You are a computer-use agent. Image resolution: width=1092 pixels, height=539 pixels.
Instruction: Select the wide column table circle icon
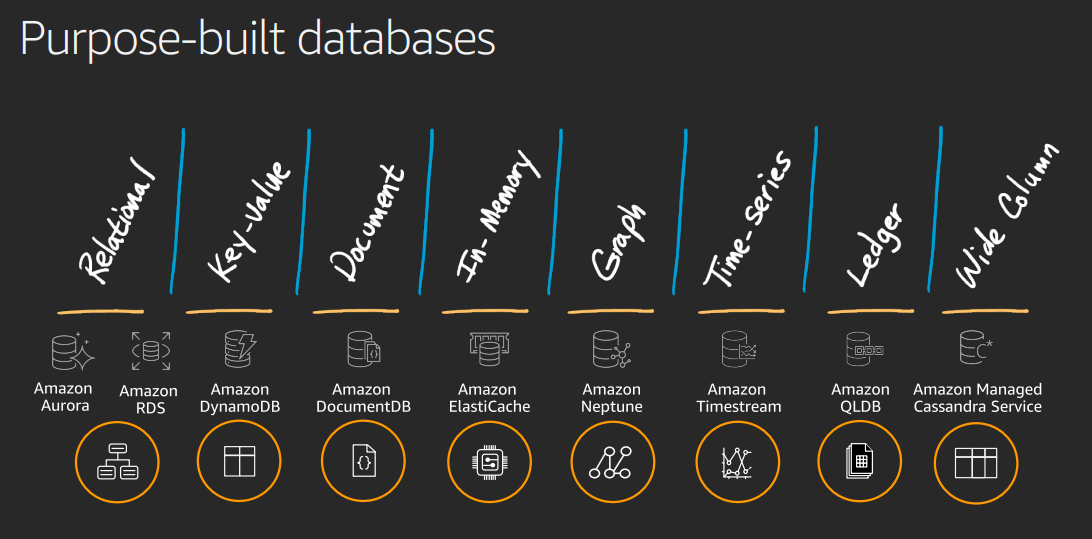pyautogui.click(x=976, y=462)
